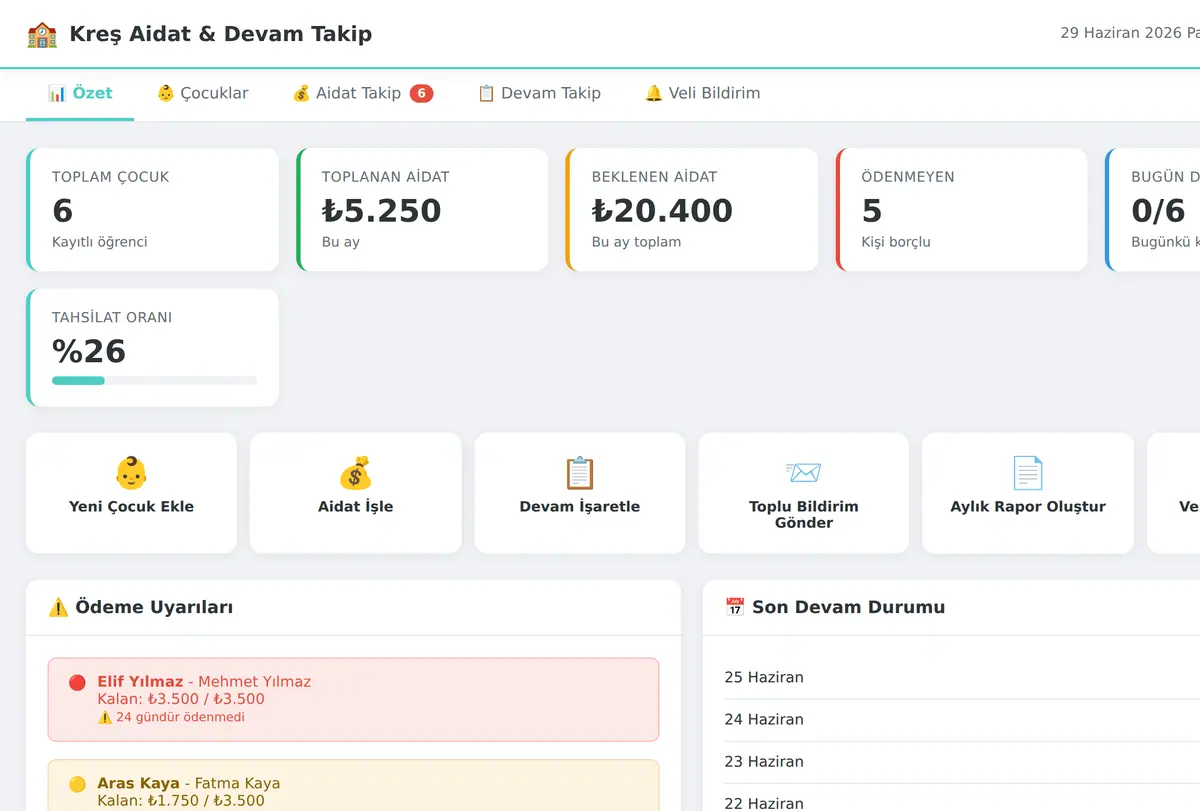Viewport: 1200px width, 811px height.
Task: Click the Yeni Çocuk Ekle button label
Action: tap(131, 507)
